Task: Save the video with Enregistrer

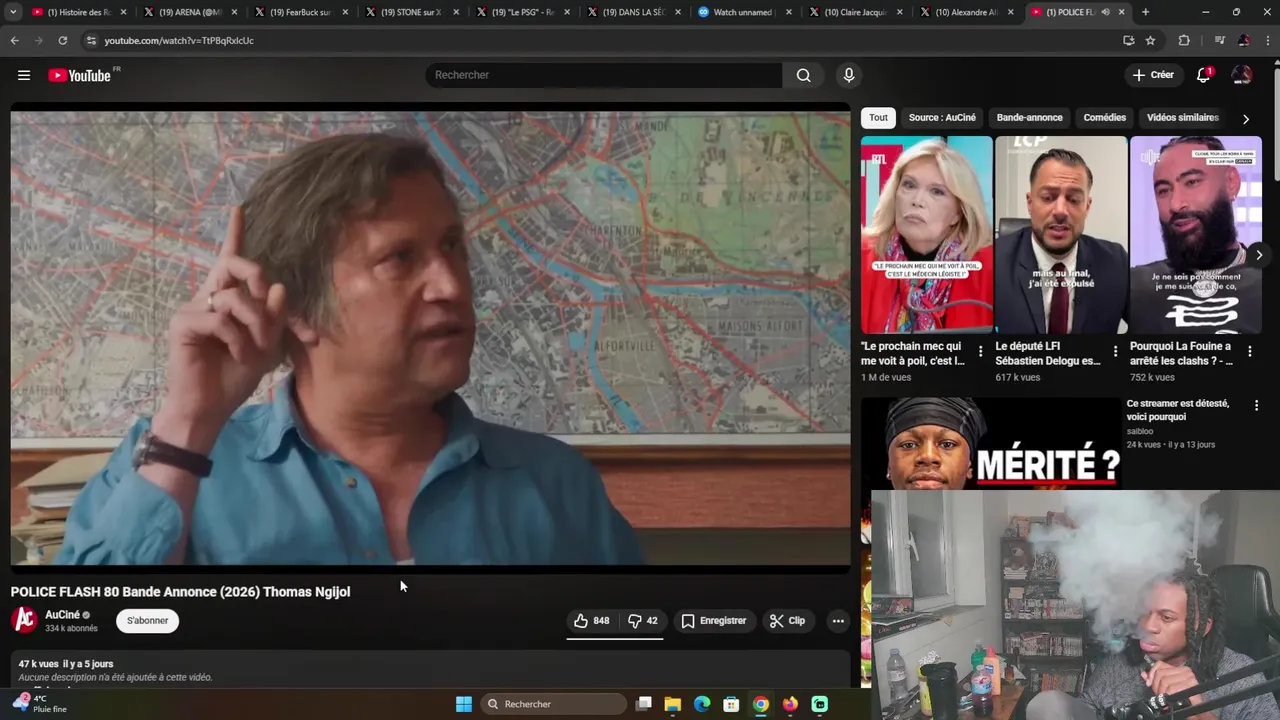Action: (714, 621)
